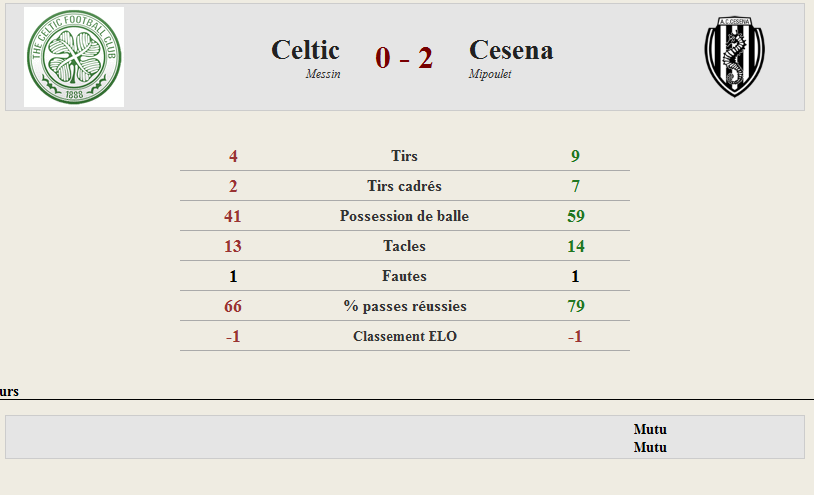
Task: Click Celtic's shots count 4
Action: coord(233,156)
